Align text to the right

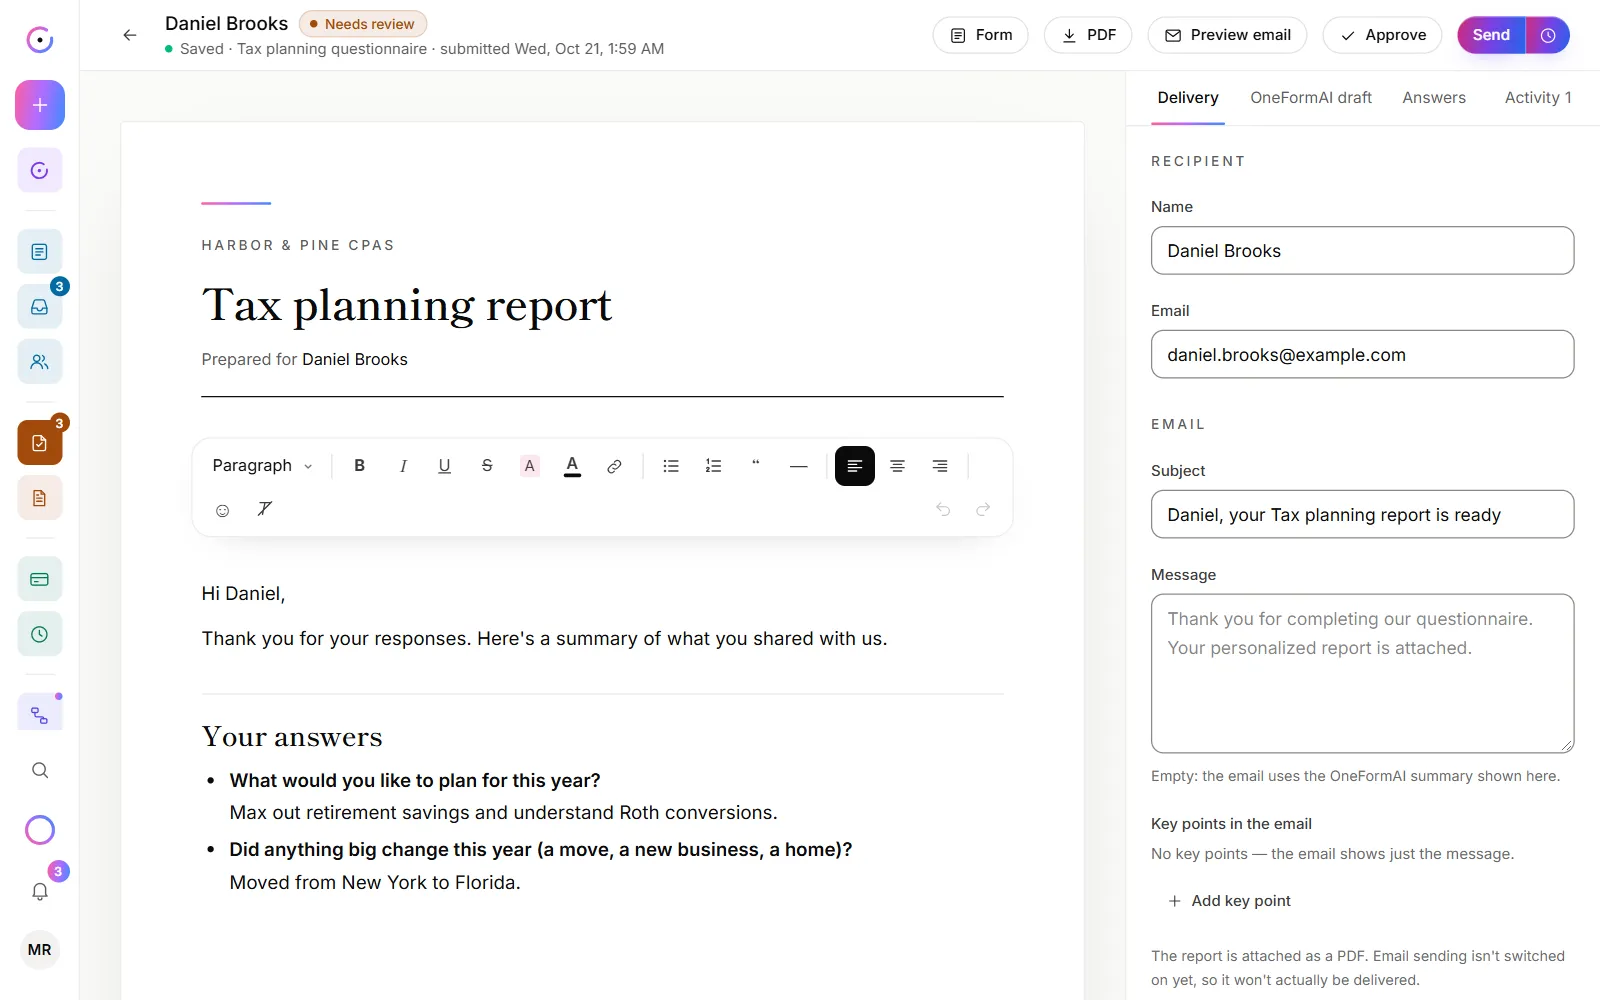coord(940,466)
